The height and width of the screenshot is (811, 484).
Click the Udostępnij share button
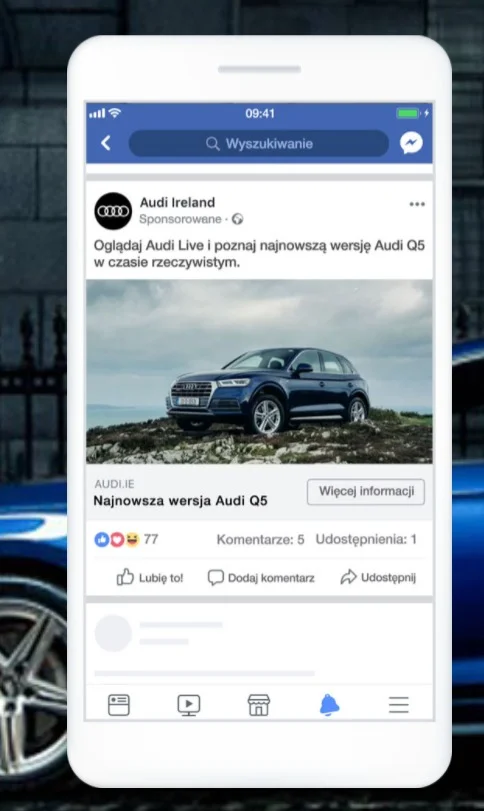pos(378,577)
